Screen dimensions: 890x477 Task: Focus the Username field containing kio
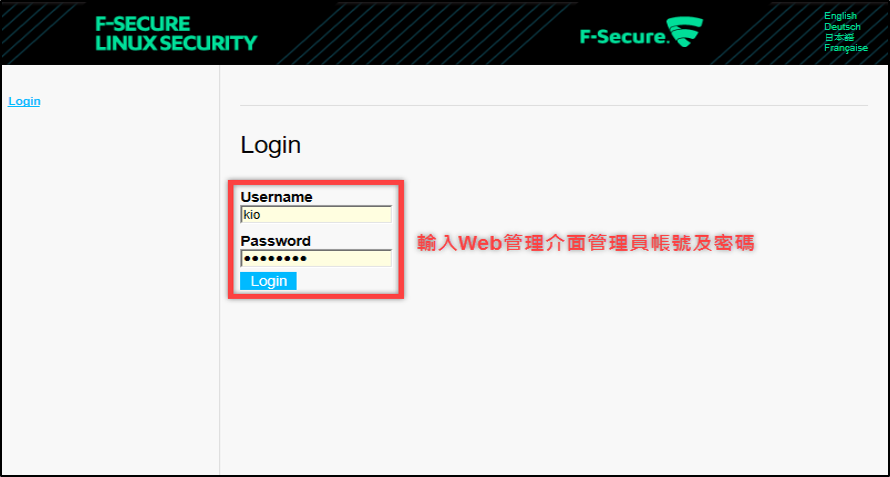316,214
